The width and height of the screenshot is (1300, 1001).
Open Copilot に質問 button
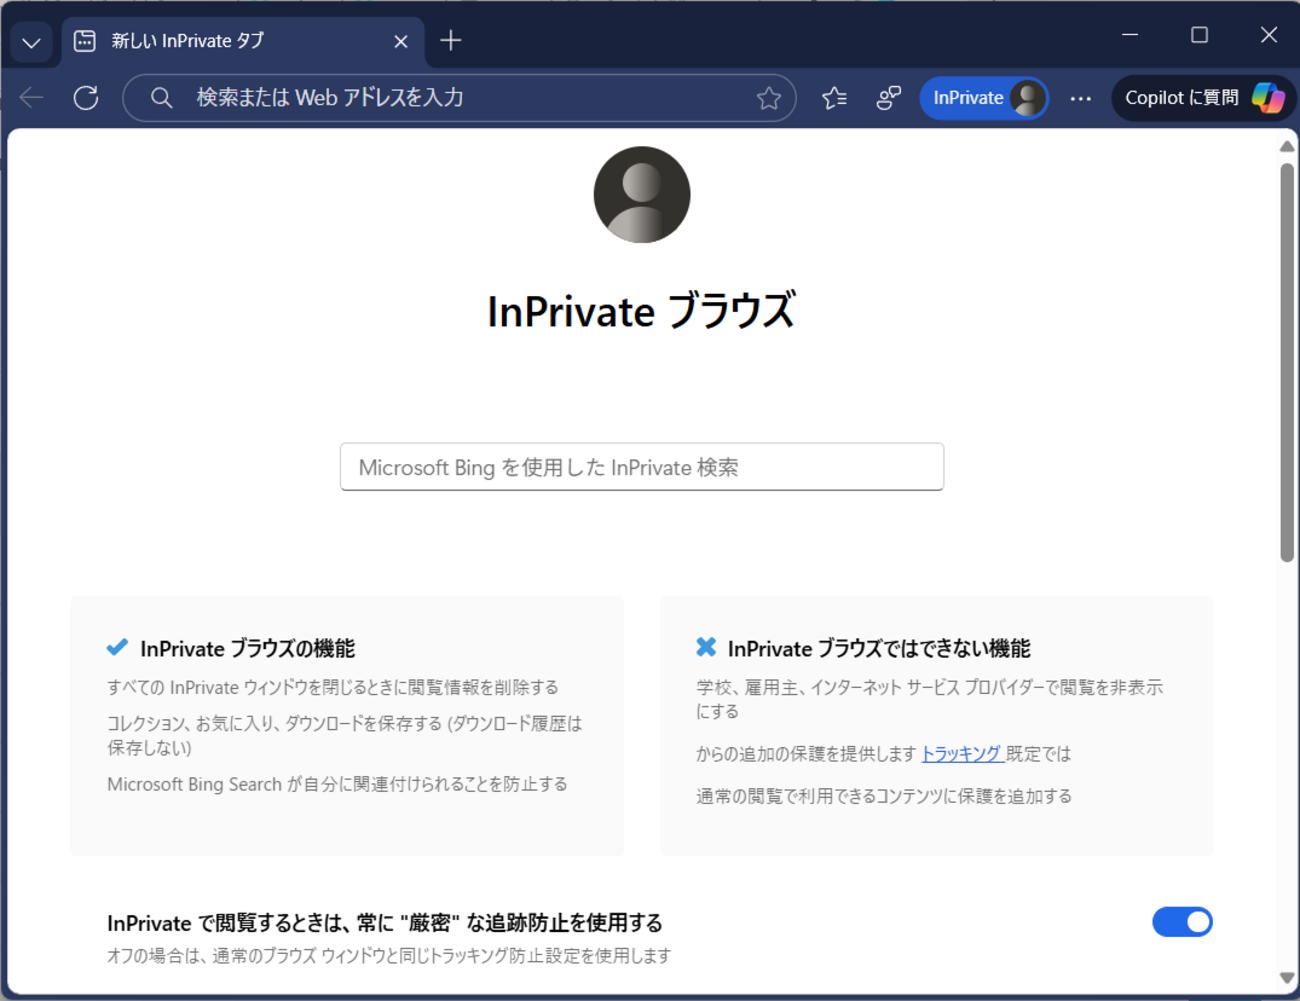pyautogui.click(x=1203, y=98)
